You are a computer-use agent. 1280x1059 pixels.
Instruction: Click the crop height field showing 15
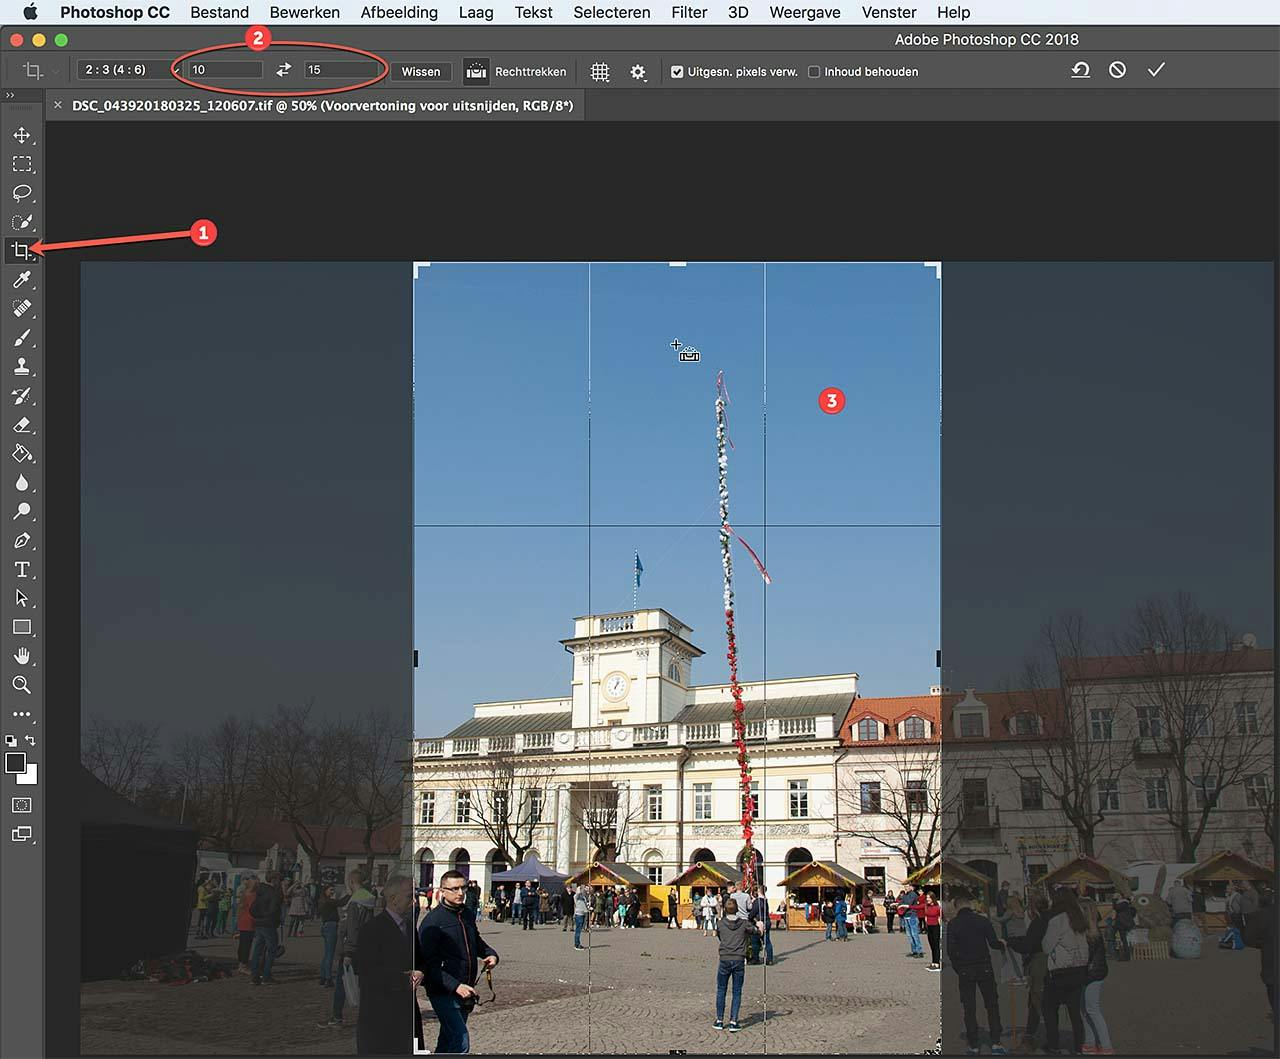point(342,70)
